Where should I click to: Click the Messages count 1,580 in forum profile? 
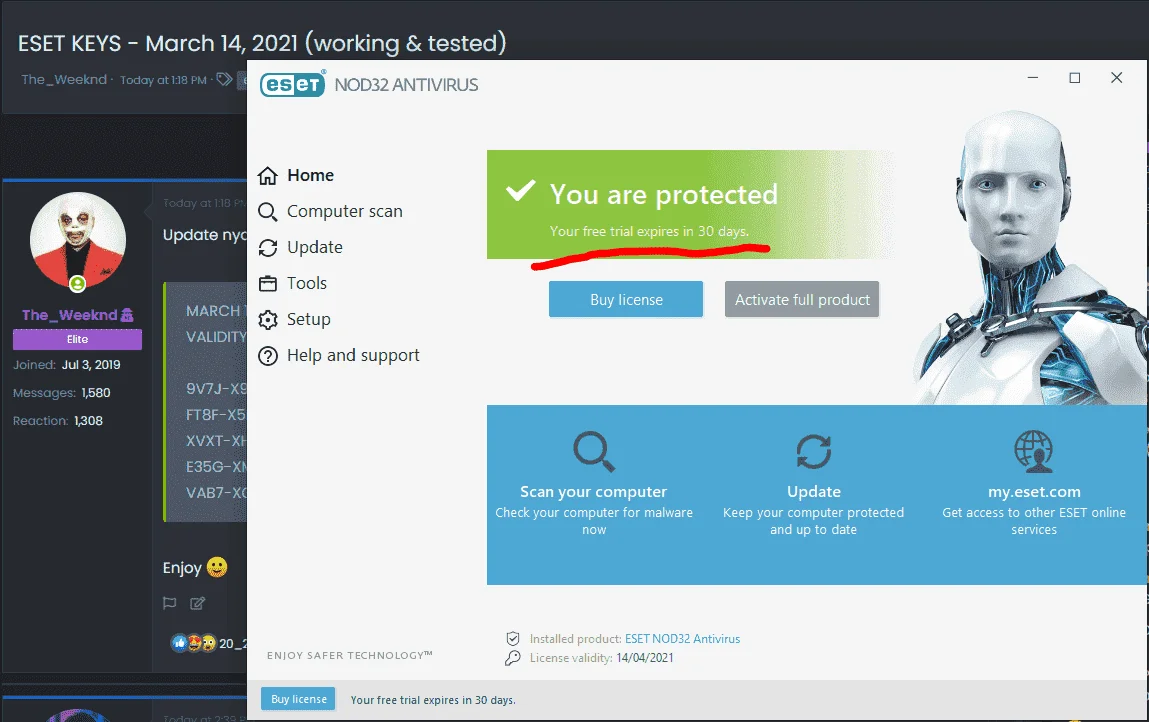point(96,393)
